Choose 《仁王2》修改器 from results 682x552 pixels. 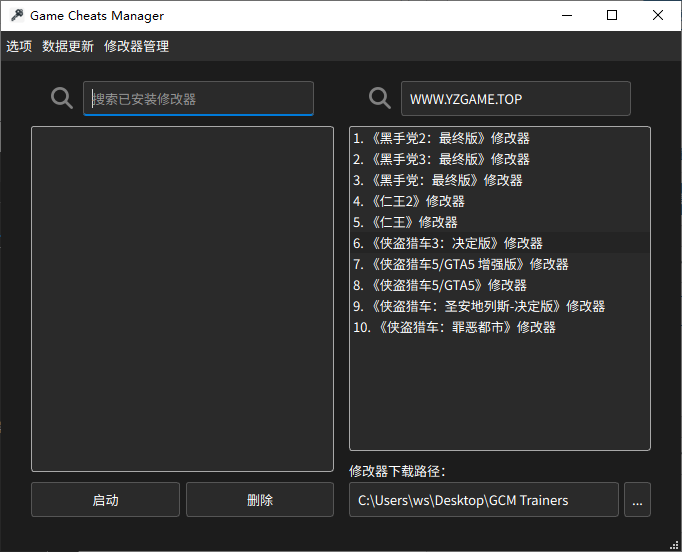coord(500,201)
